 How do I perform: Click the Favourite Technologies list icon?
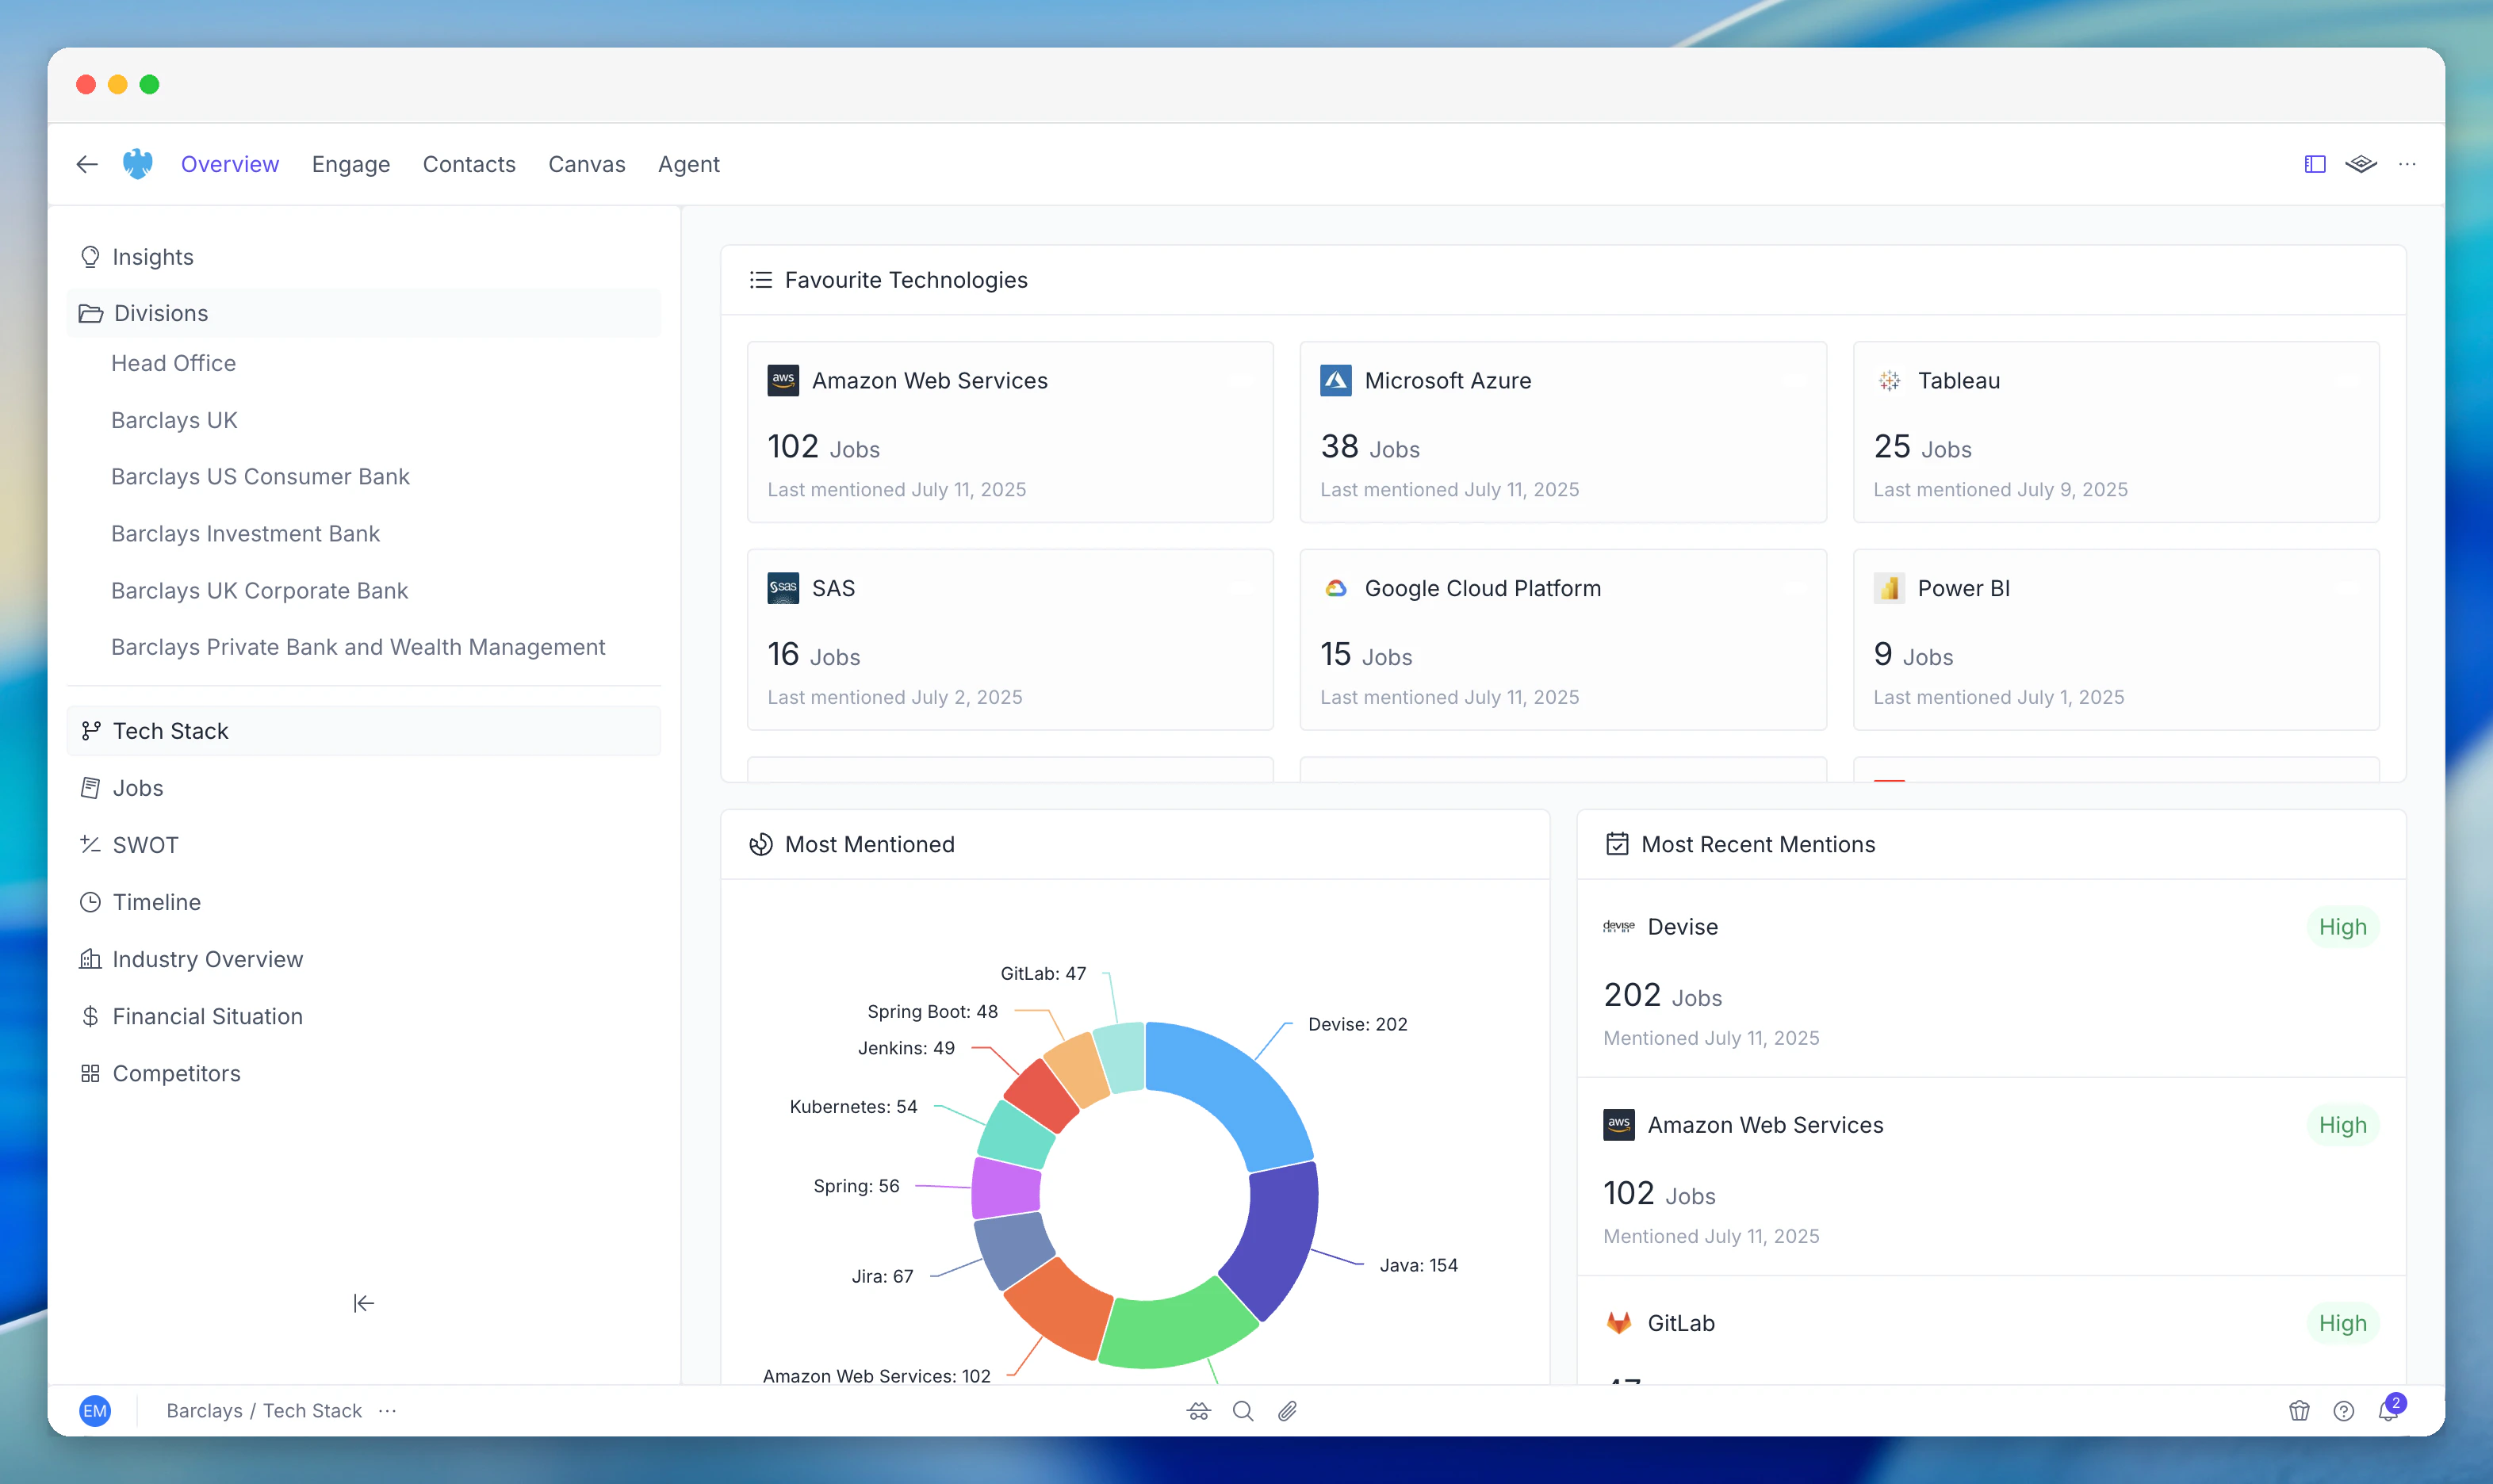(761, 280)
